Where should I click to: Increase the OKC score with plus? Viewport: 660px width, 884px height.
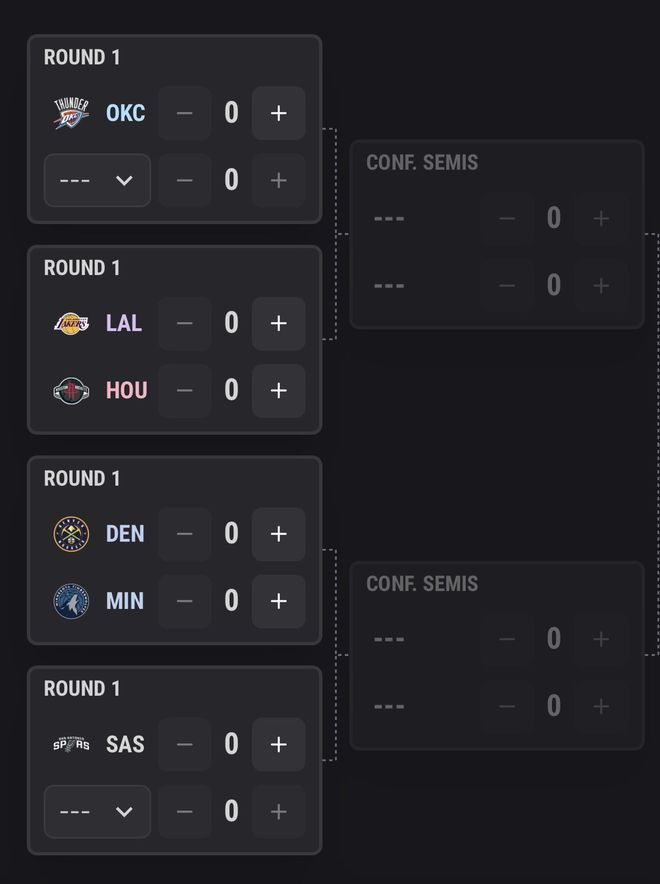point(278,112)
